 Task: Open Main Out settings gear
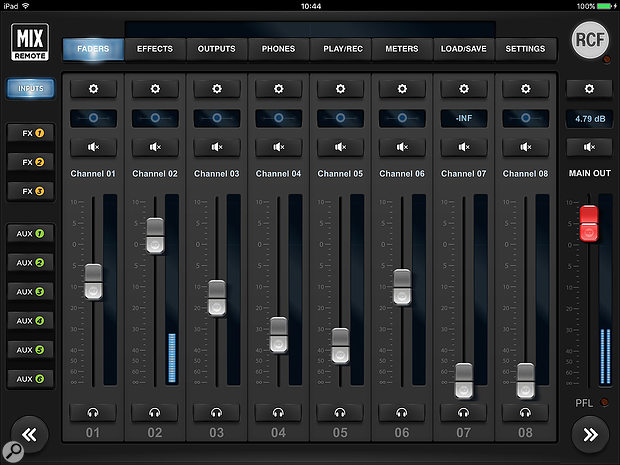[589, 89]
